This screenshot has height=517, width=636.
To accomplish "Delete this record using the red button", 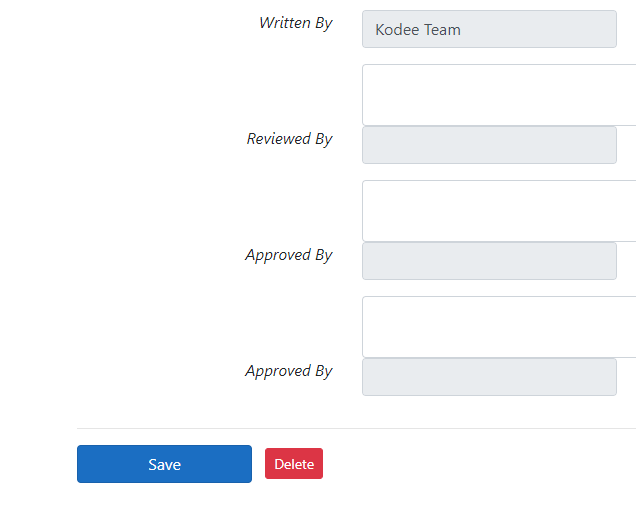I will point(294,464).
